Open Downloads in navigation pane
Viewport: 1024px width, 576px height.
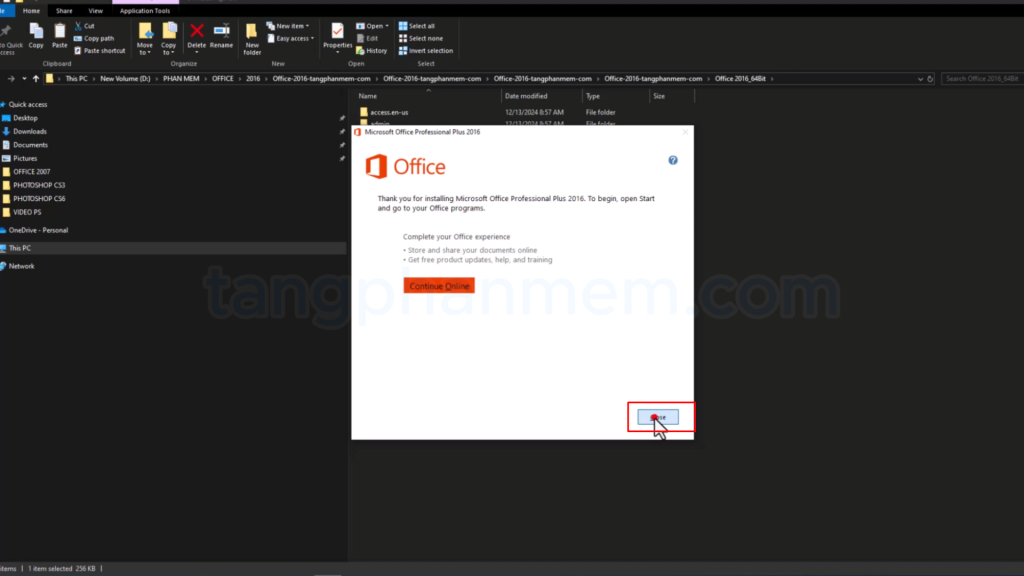point(29,131)
